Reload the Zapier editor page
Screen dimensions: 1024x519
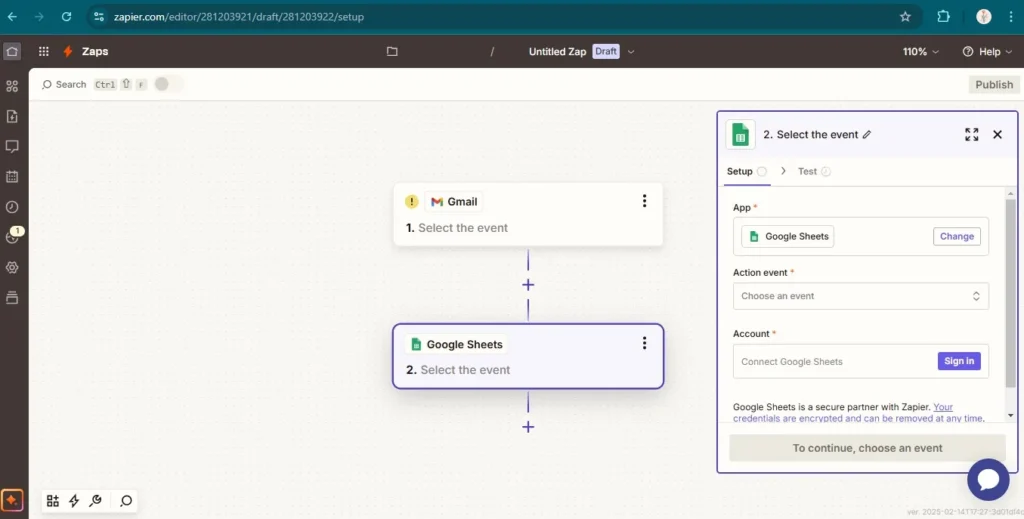click(x=66, y=17)
